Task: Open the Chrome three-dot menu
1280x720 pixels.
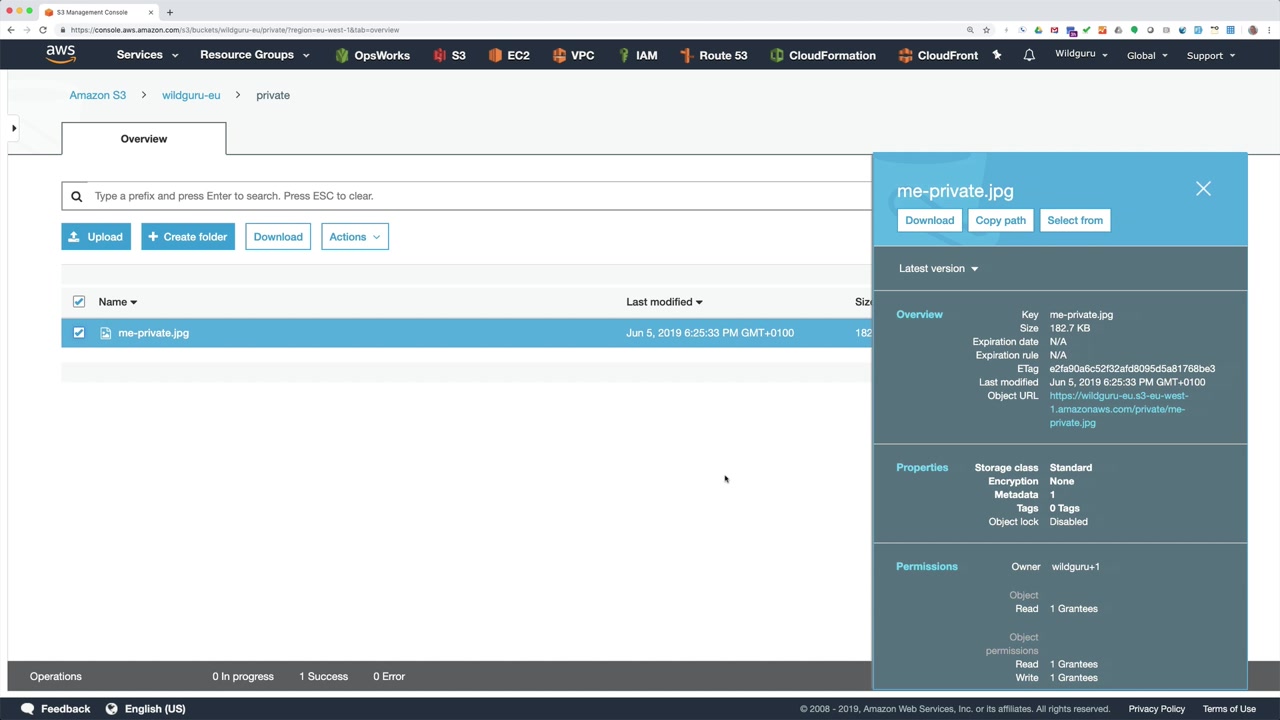Action: pyautogui.click(x=1268, y=30)
